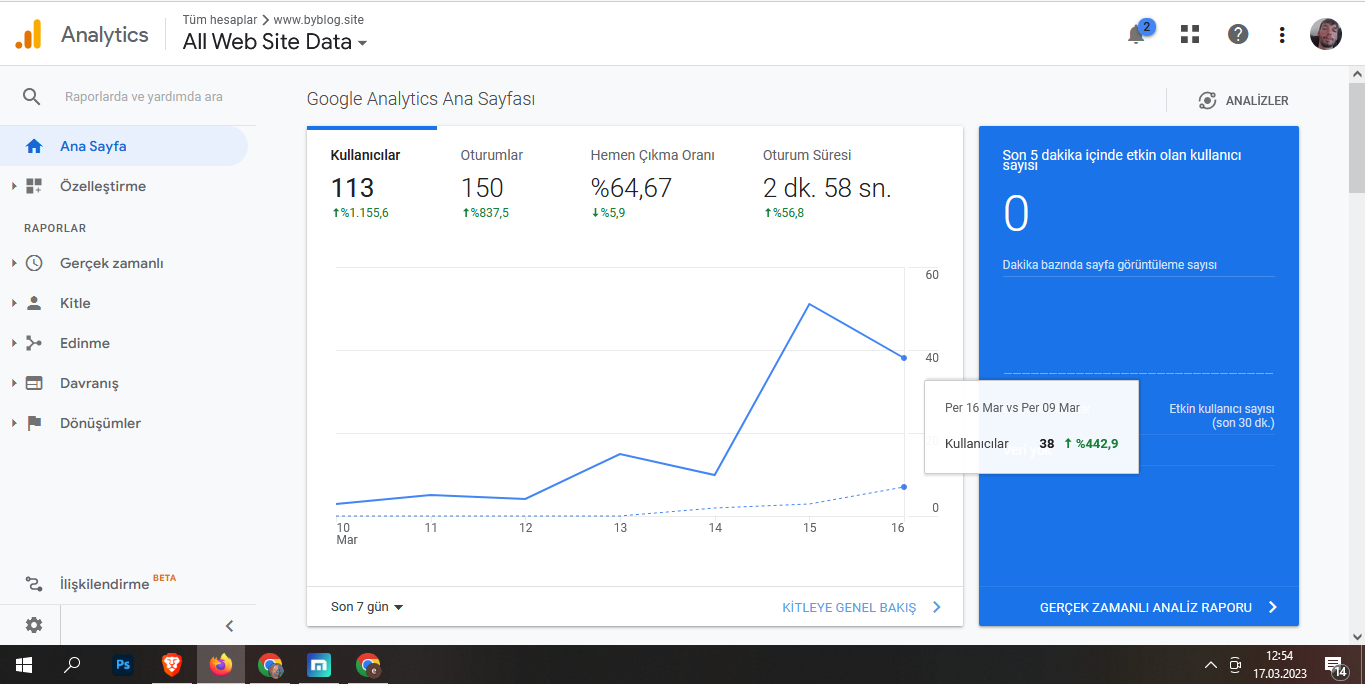Click the Ana Sayfa home icon
Image resolution: width=1365 pixels, height=684 pixels.
pos(34,146)
